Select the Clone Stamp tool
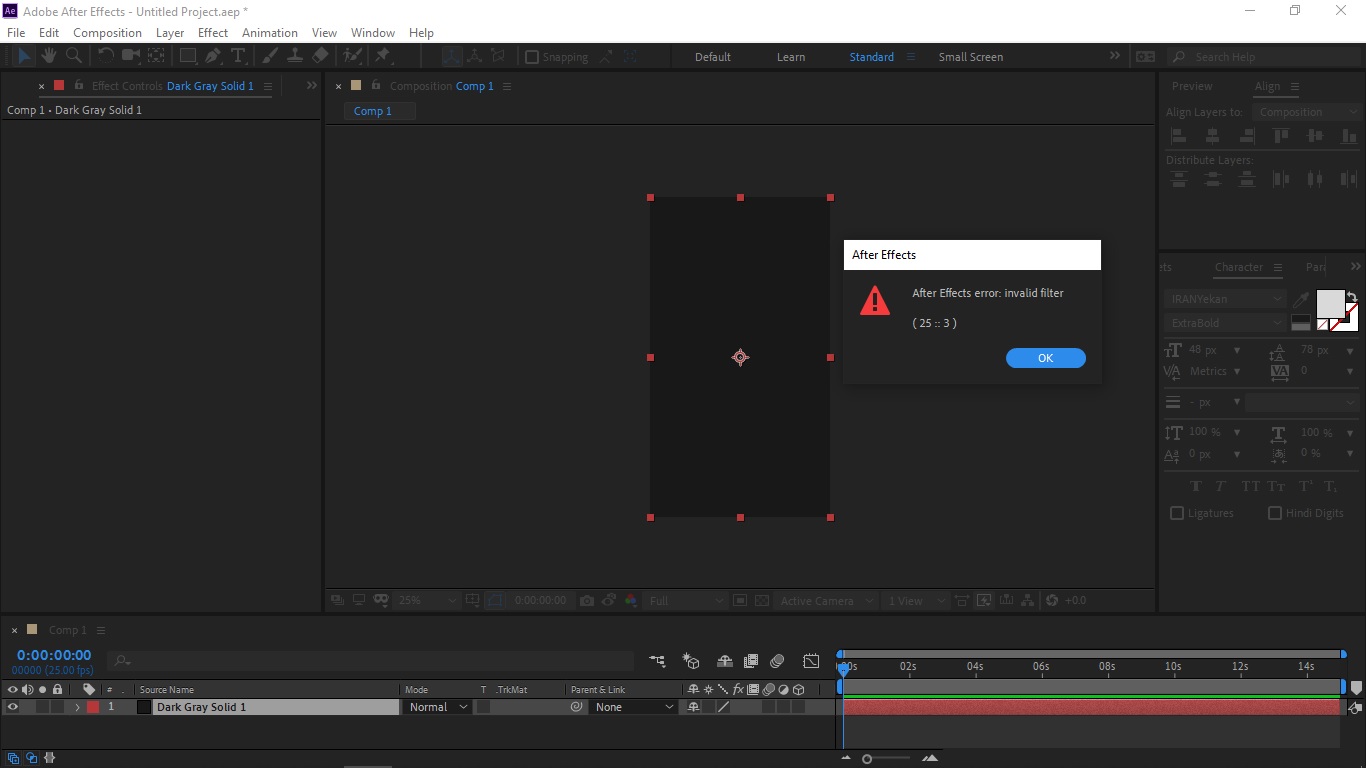1366x768 pixels. pyautogui.click(x=295, y=56)
